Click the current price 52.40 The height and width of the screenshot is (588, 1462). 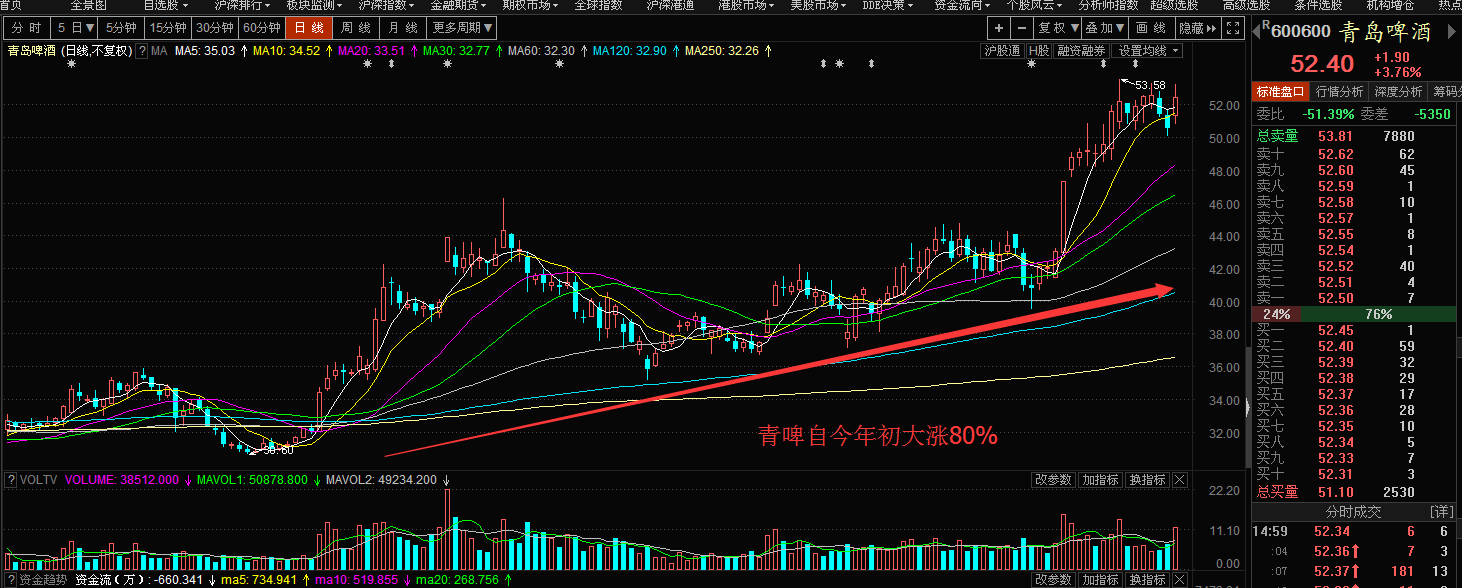pyautogui.click(x=1321, y=64)
